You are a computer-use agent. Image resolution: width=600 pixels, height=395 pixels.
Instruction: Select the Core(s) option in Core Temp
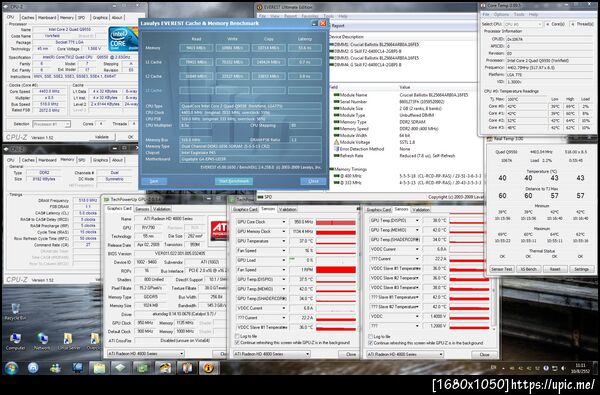[x=555, y=24]
